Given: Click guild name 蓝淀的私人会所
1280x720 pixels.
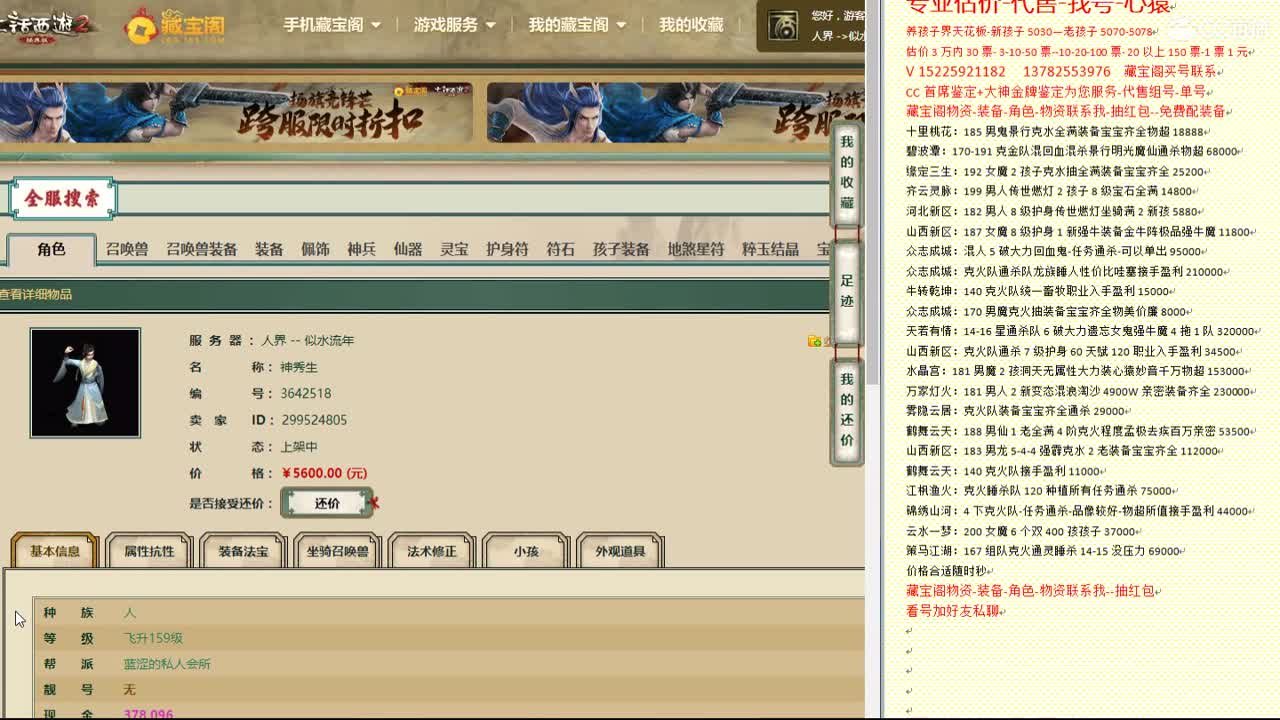Looking at the screenshot, I should (167, 664).
